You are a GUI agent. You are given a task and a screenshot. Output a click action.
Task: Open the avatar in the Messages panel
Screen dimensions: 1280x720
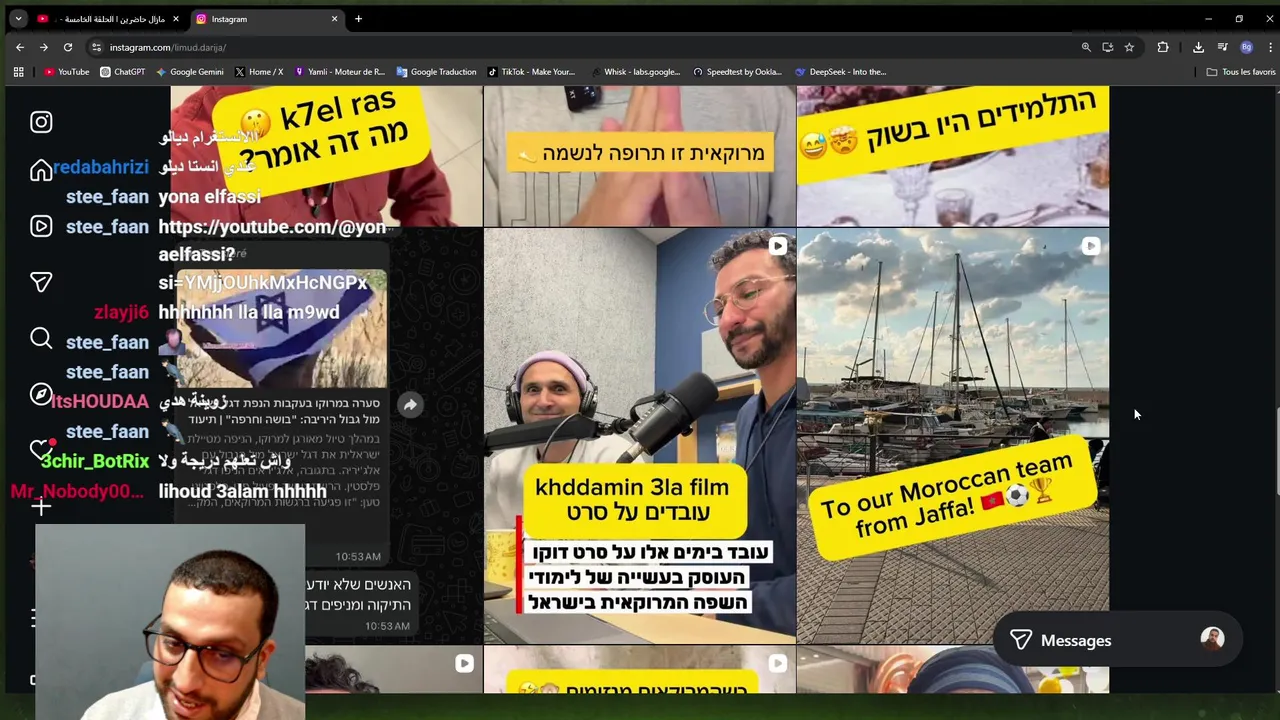tap(1212, 639)
